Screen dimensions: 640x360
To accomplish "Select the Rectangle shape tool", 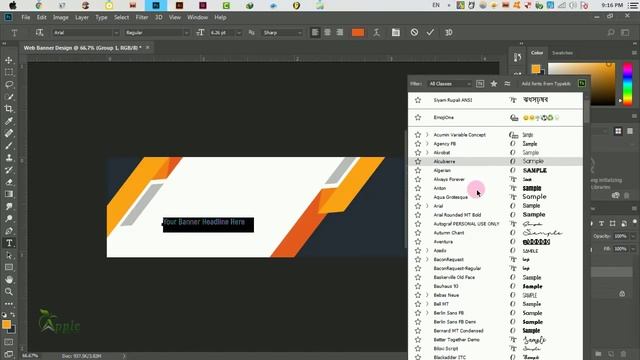I will 9,267.
